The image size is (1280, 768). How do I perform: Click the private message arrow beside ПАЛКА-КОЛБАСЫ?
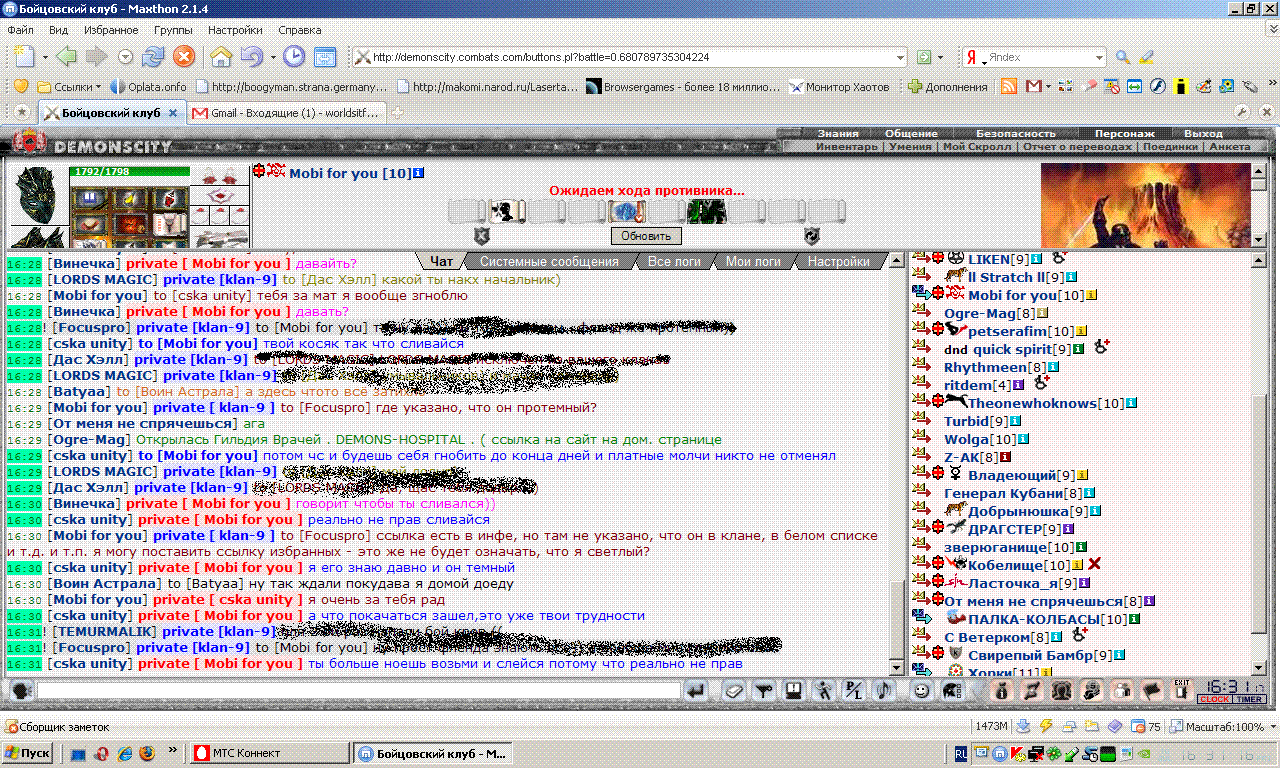[922, 619]
